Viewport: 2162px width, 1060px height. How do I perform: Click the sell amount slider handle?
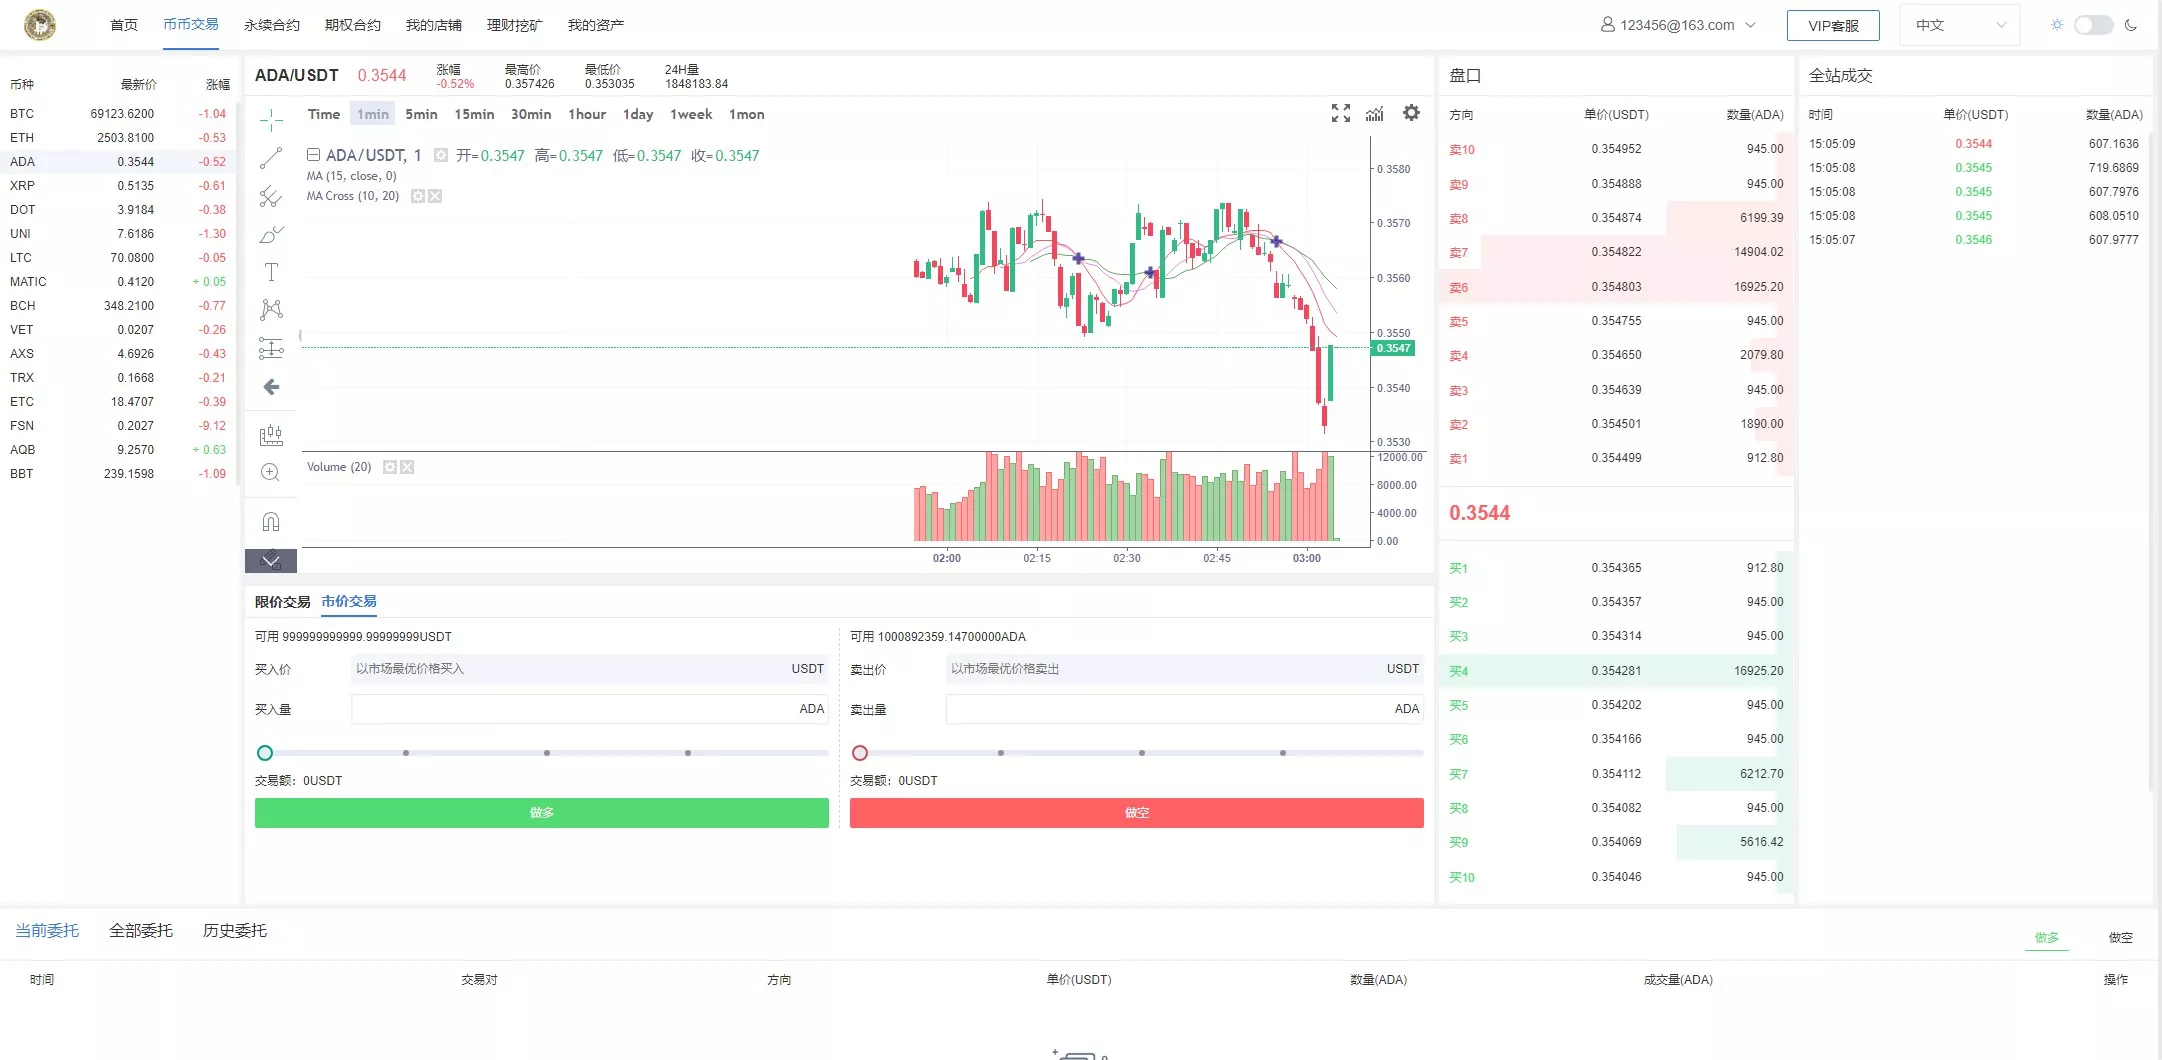tap(860, 753)
